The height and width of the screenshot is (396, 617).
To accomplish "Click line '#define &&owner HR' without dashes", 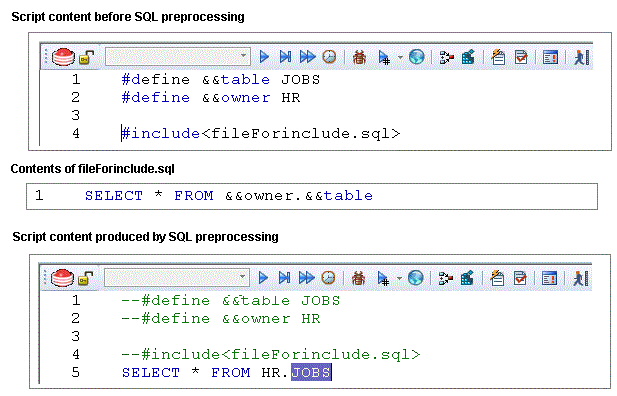I will point(211,98).
